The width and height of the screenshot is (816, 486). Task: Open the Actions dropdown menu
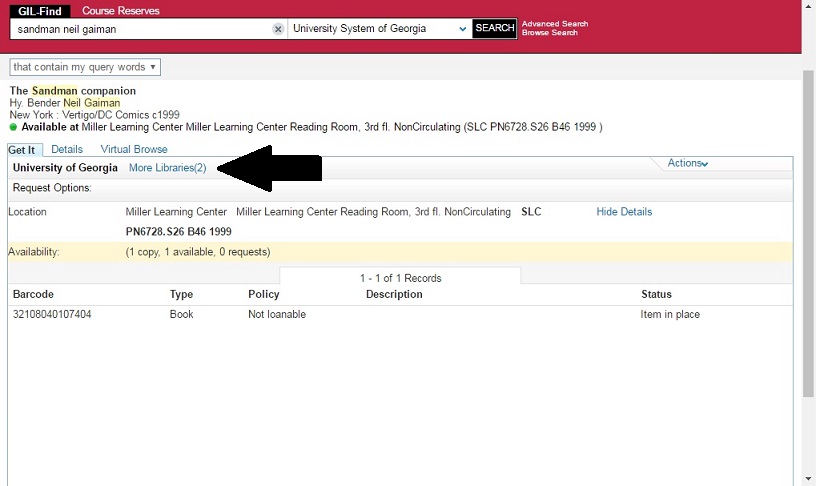[688, 164]
